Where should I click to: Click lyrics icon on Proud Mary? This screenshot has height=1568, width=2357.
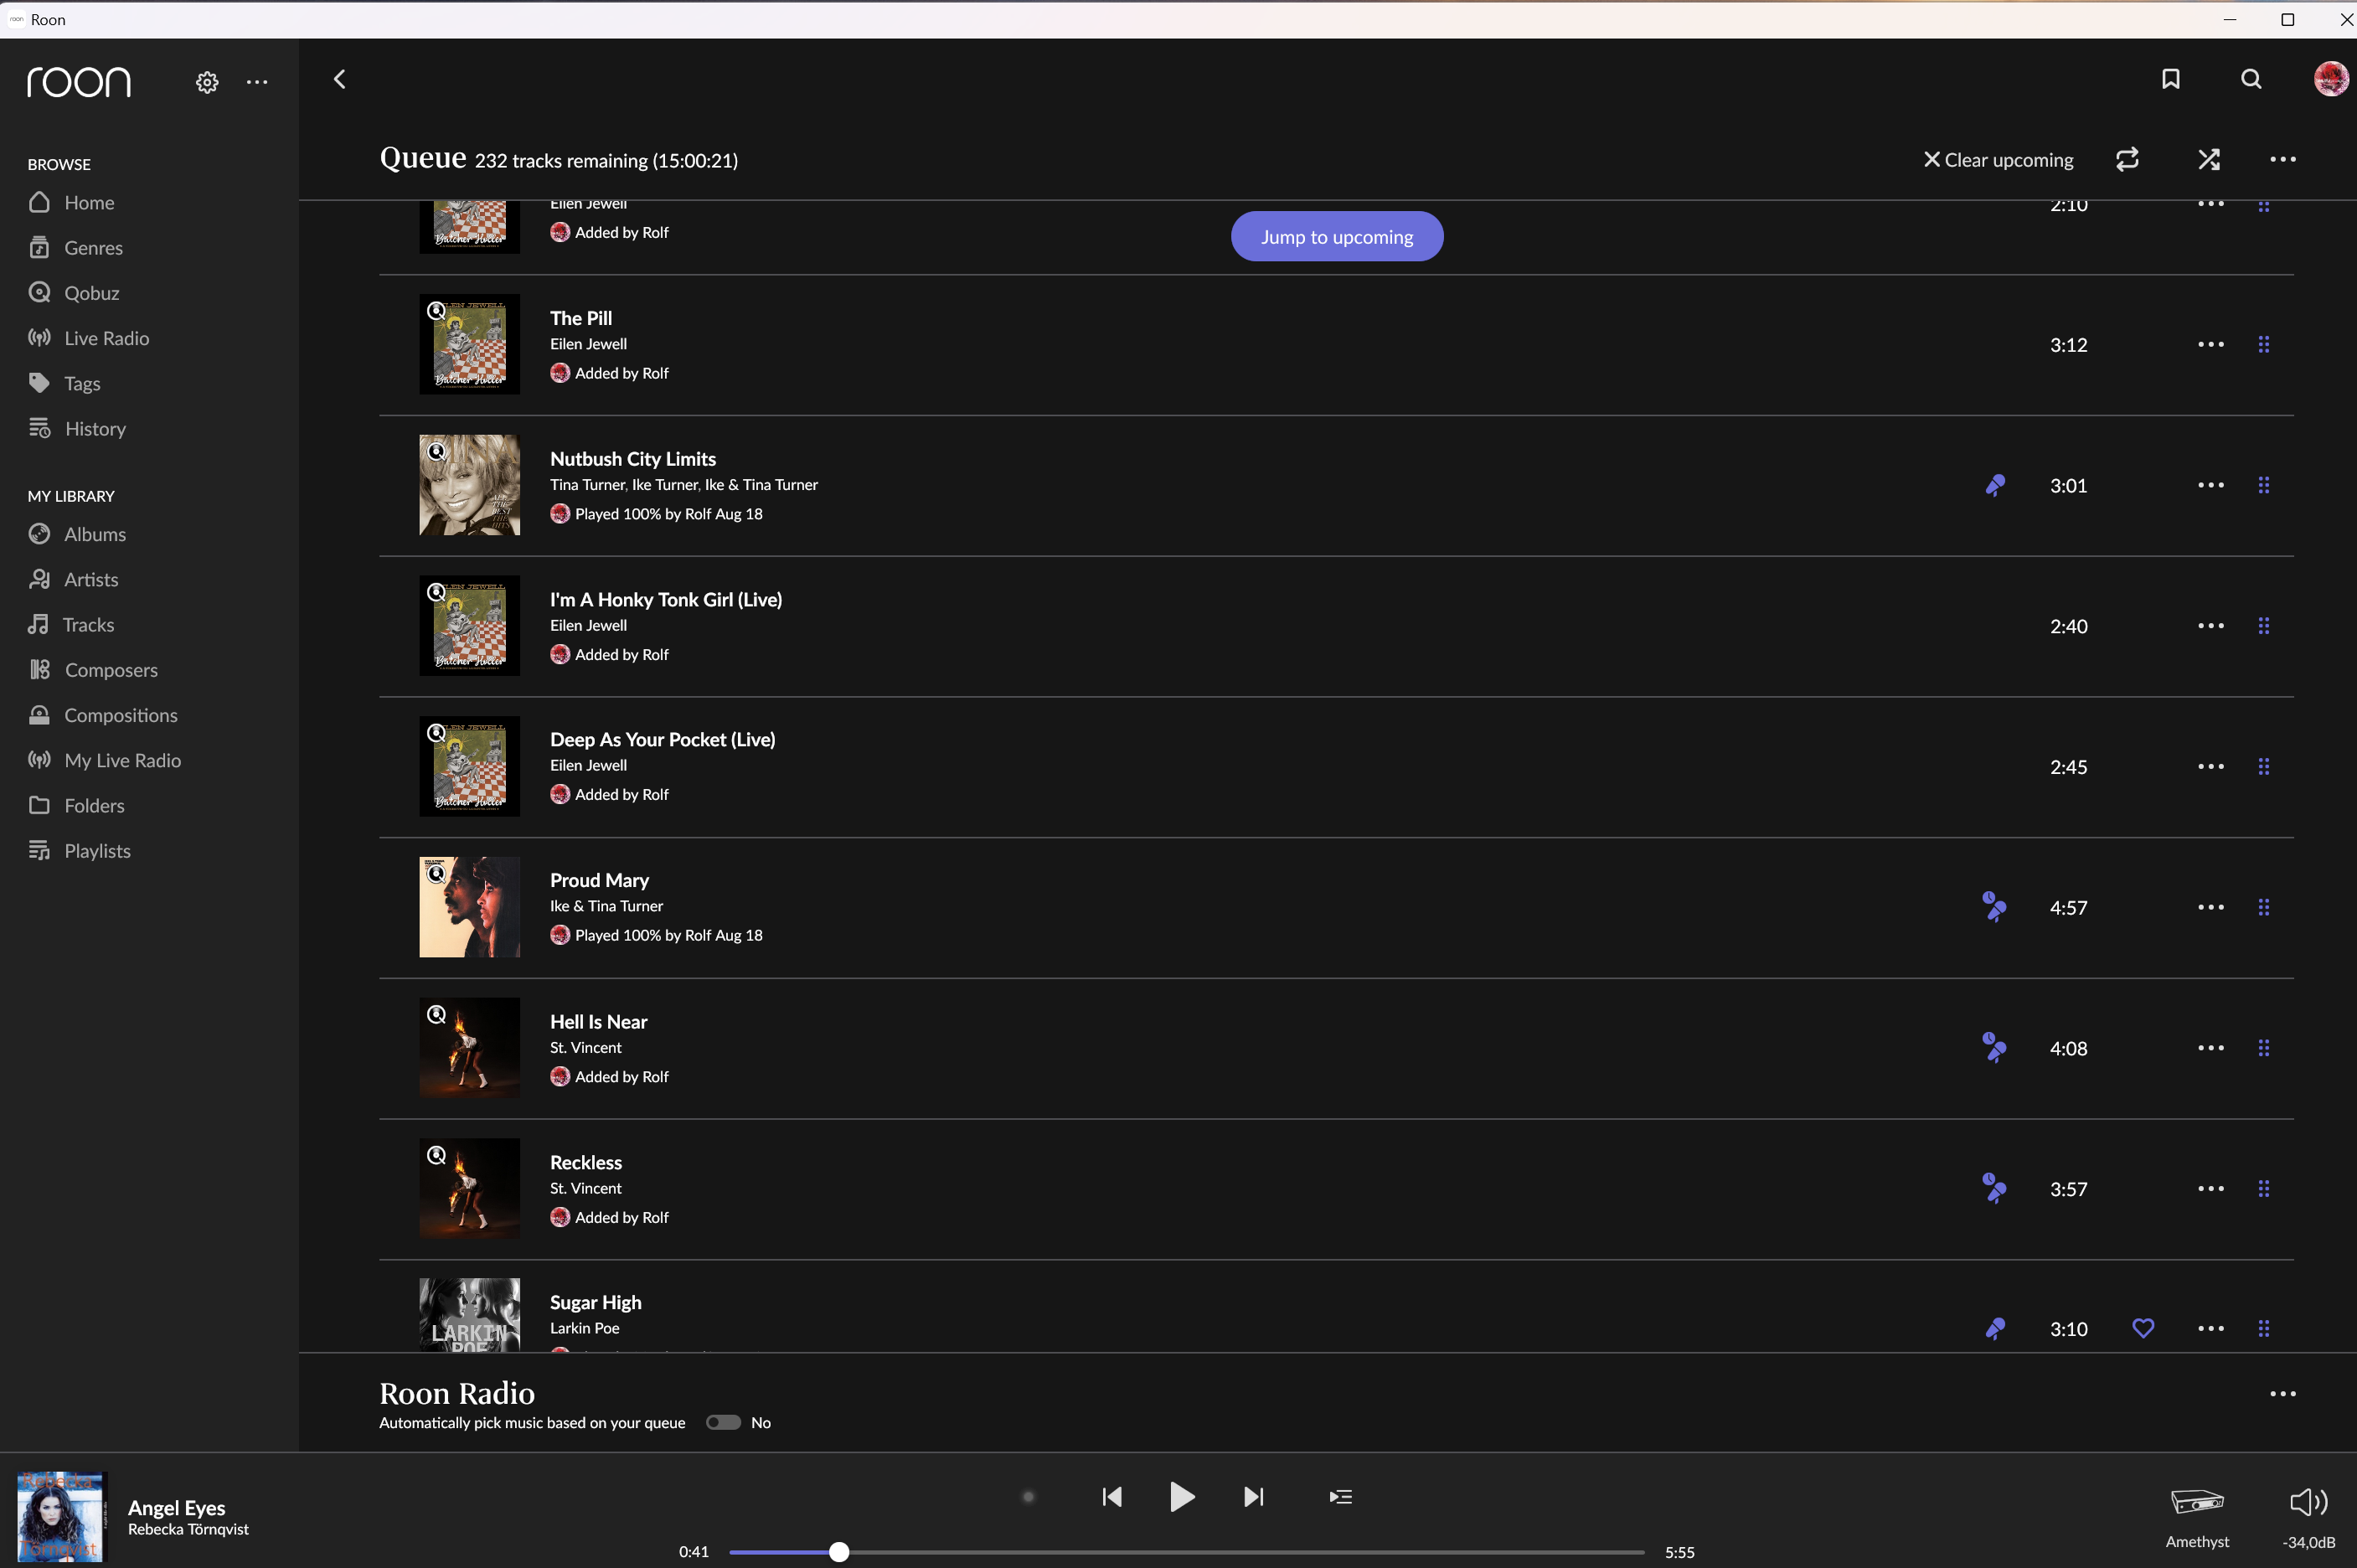(x=1994, y=907)
